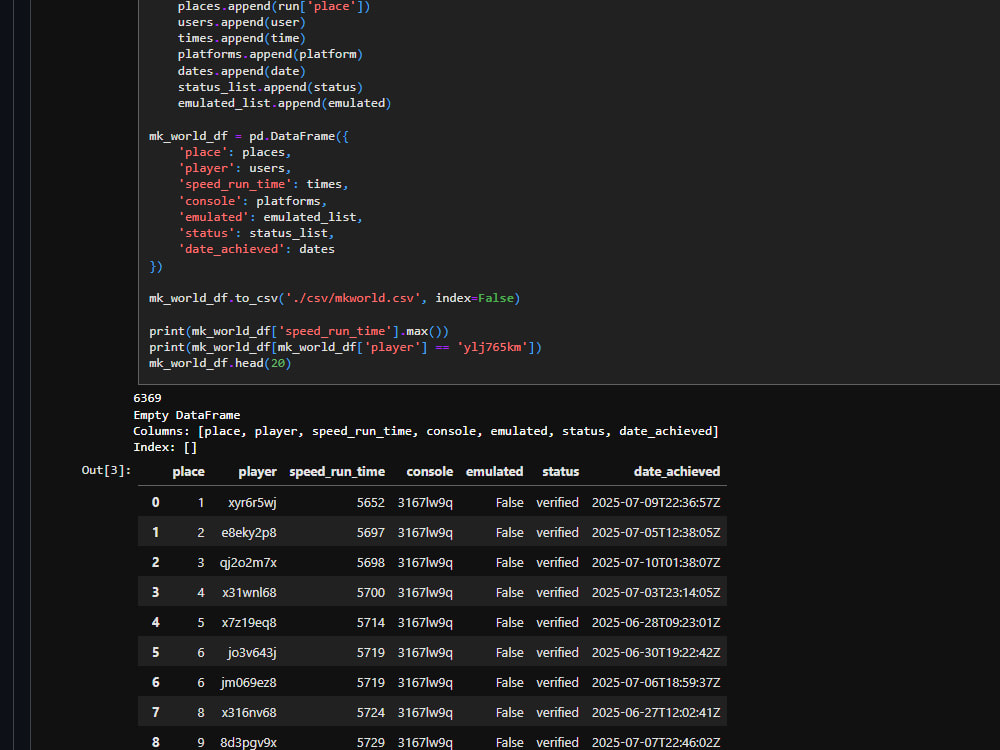Select player cell jo3v643j
Image resolution: width=1000 pixels, height=750 pixels.
click(252, 652)
